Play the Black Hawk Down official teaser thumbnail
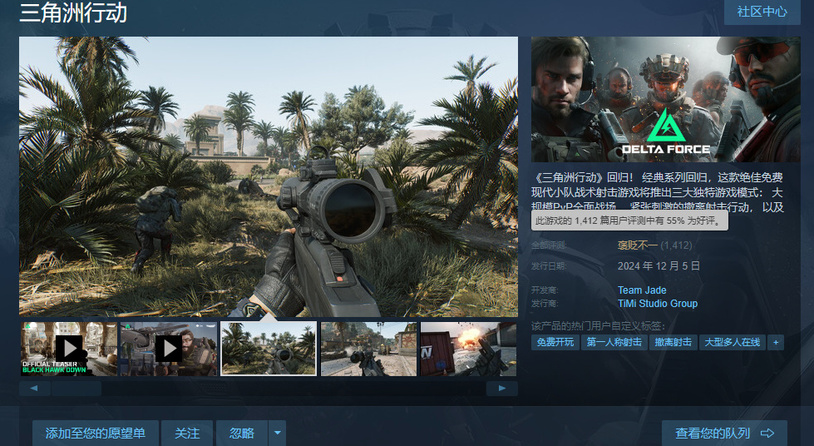814x446 pixels. (x=69, y=348)
